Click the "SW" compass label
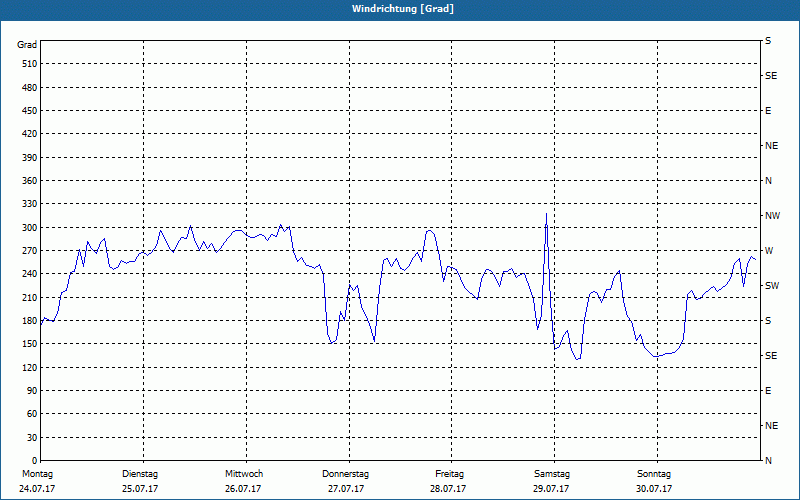This screenshot has width=800, height=500. [x=772, y=286]
